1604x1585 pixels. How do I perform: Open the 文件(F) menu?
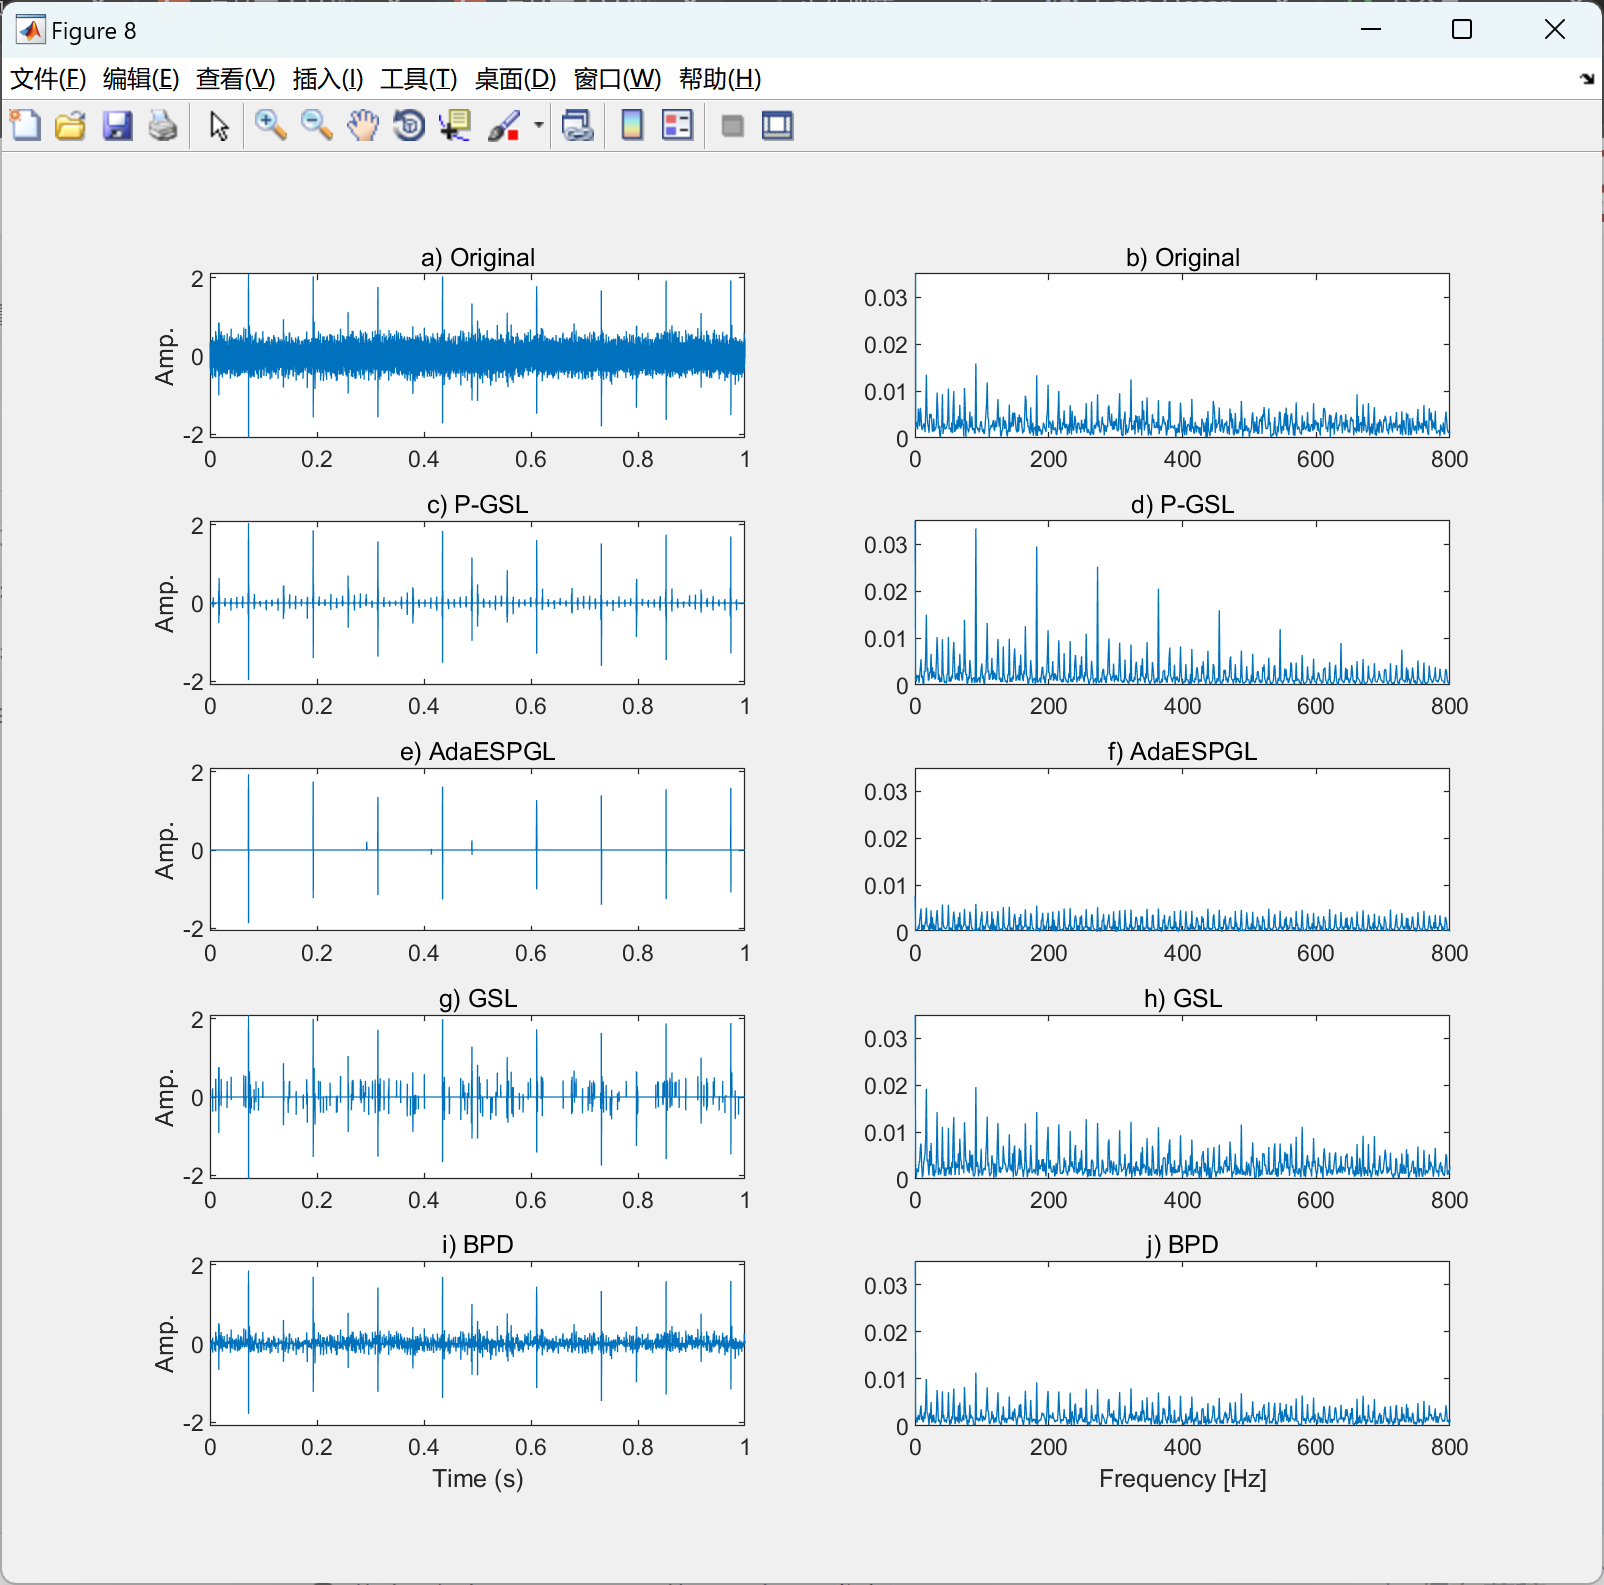47,79
